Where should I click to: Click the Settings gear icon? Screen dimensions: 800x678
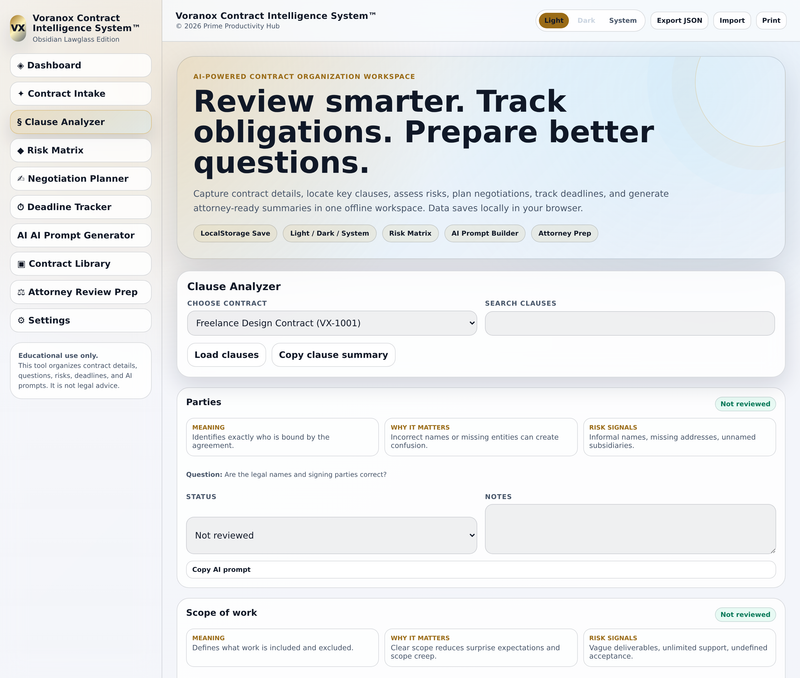tap(21, 320)
